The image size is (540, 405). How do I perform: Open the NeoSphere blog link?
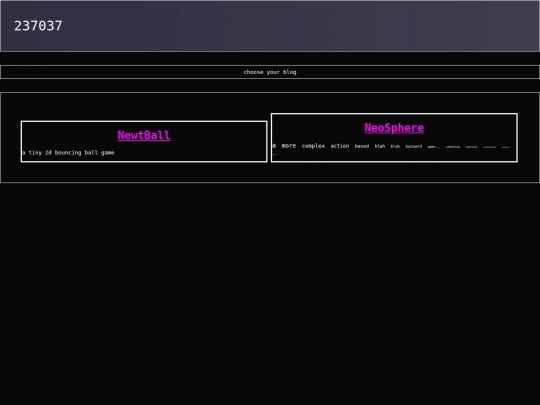pos(394,128)
